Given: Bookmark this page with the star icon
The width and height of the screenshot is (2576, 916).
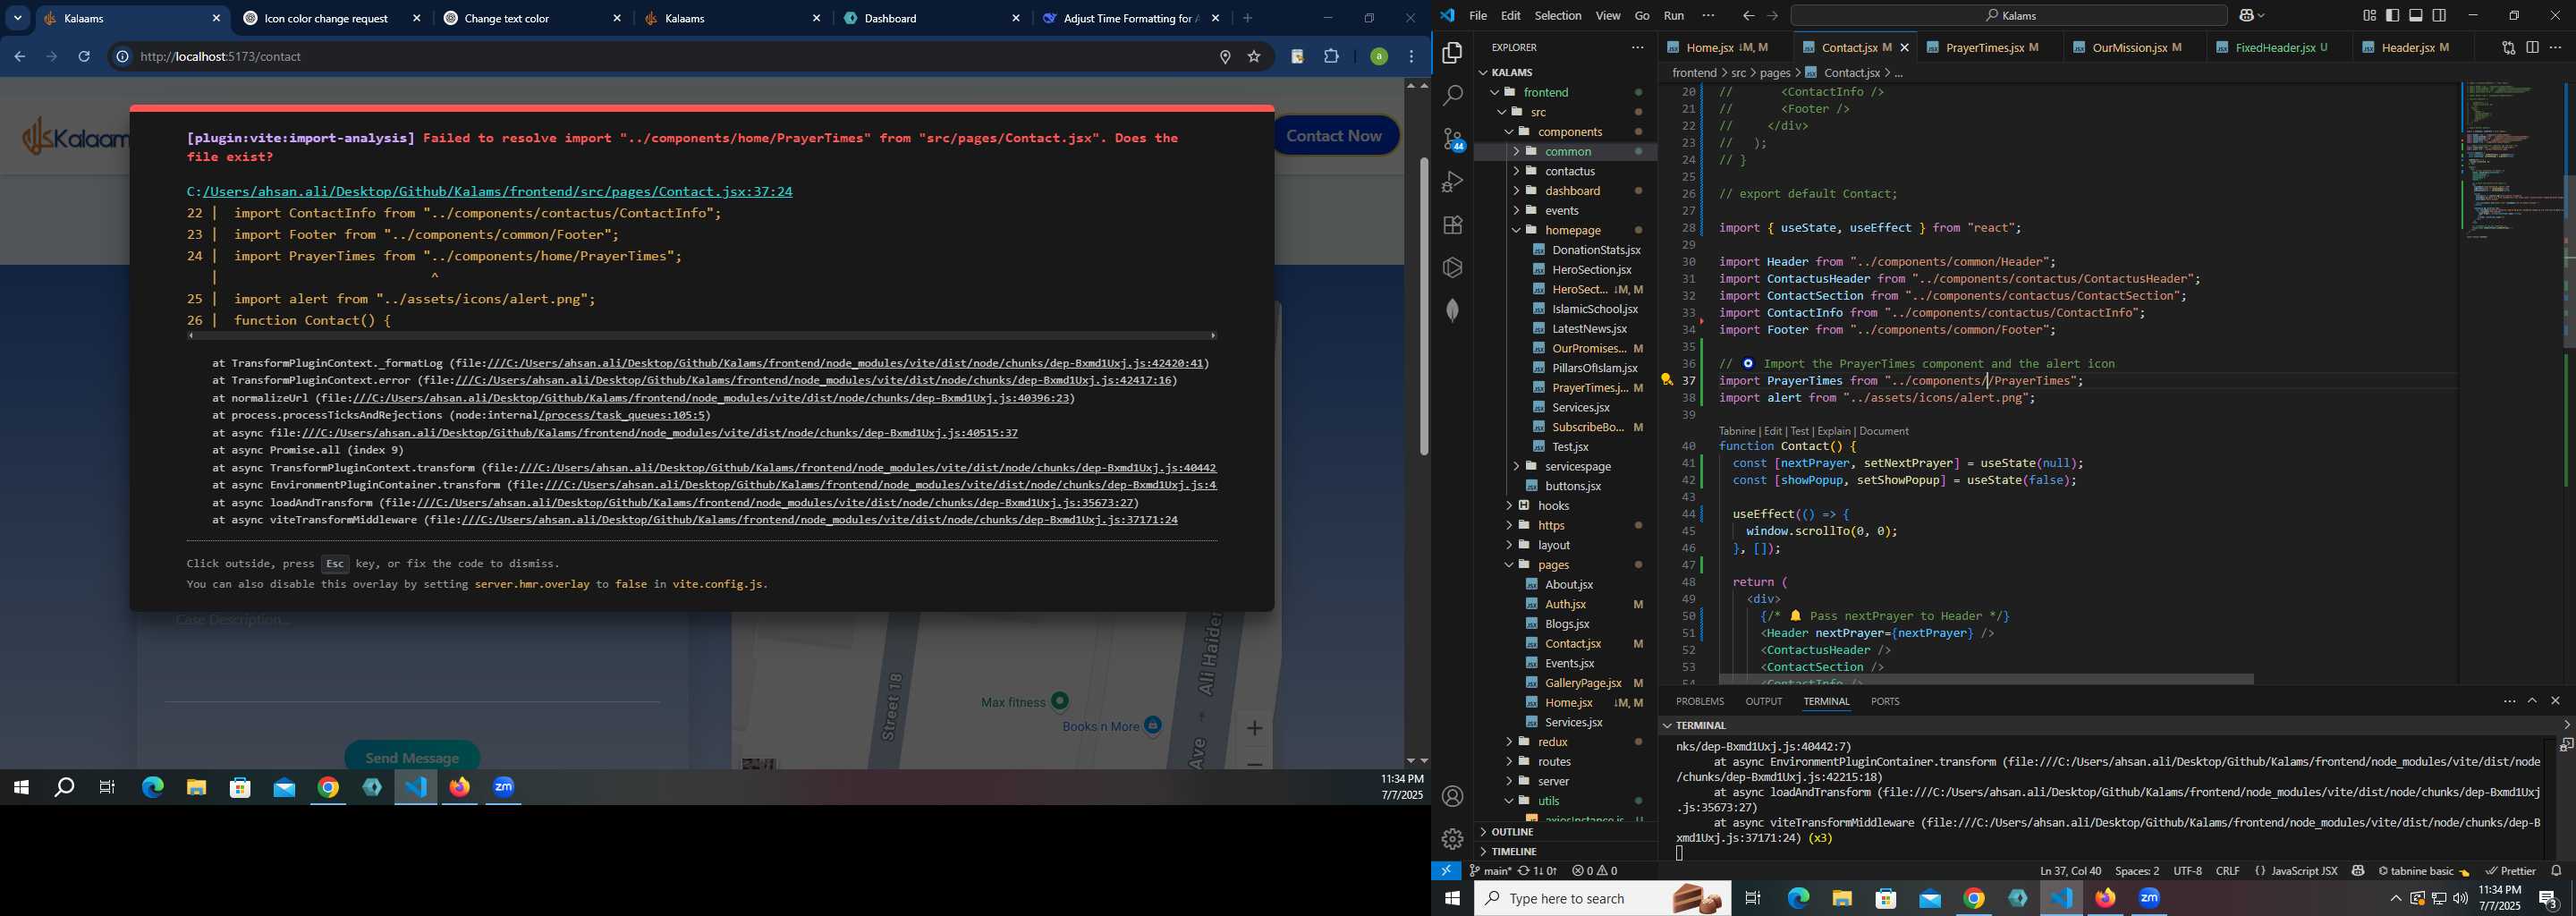Looking at the screenshot, I should pos(1254,57).
